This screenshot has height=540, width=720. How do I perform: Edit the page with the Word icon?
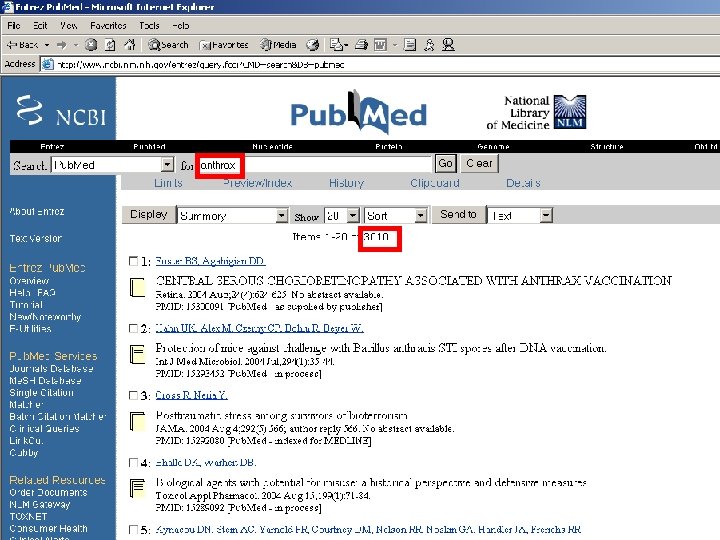381,45
